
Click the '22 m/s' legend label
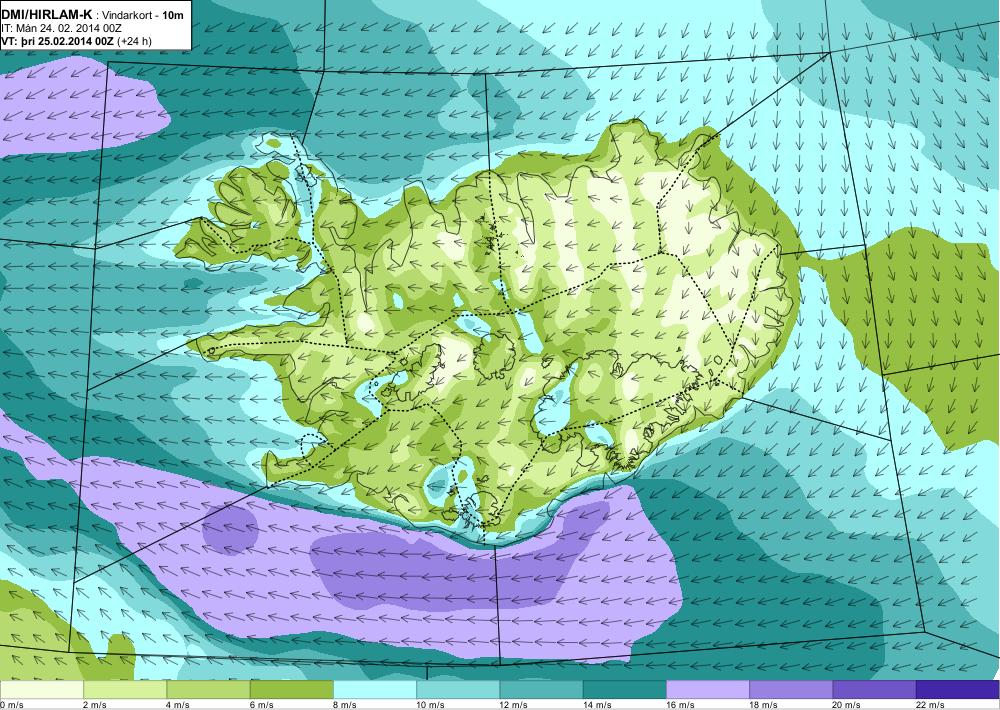[x=930, y=705]
